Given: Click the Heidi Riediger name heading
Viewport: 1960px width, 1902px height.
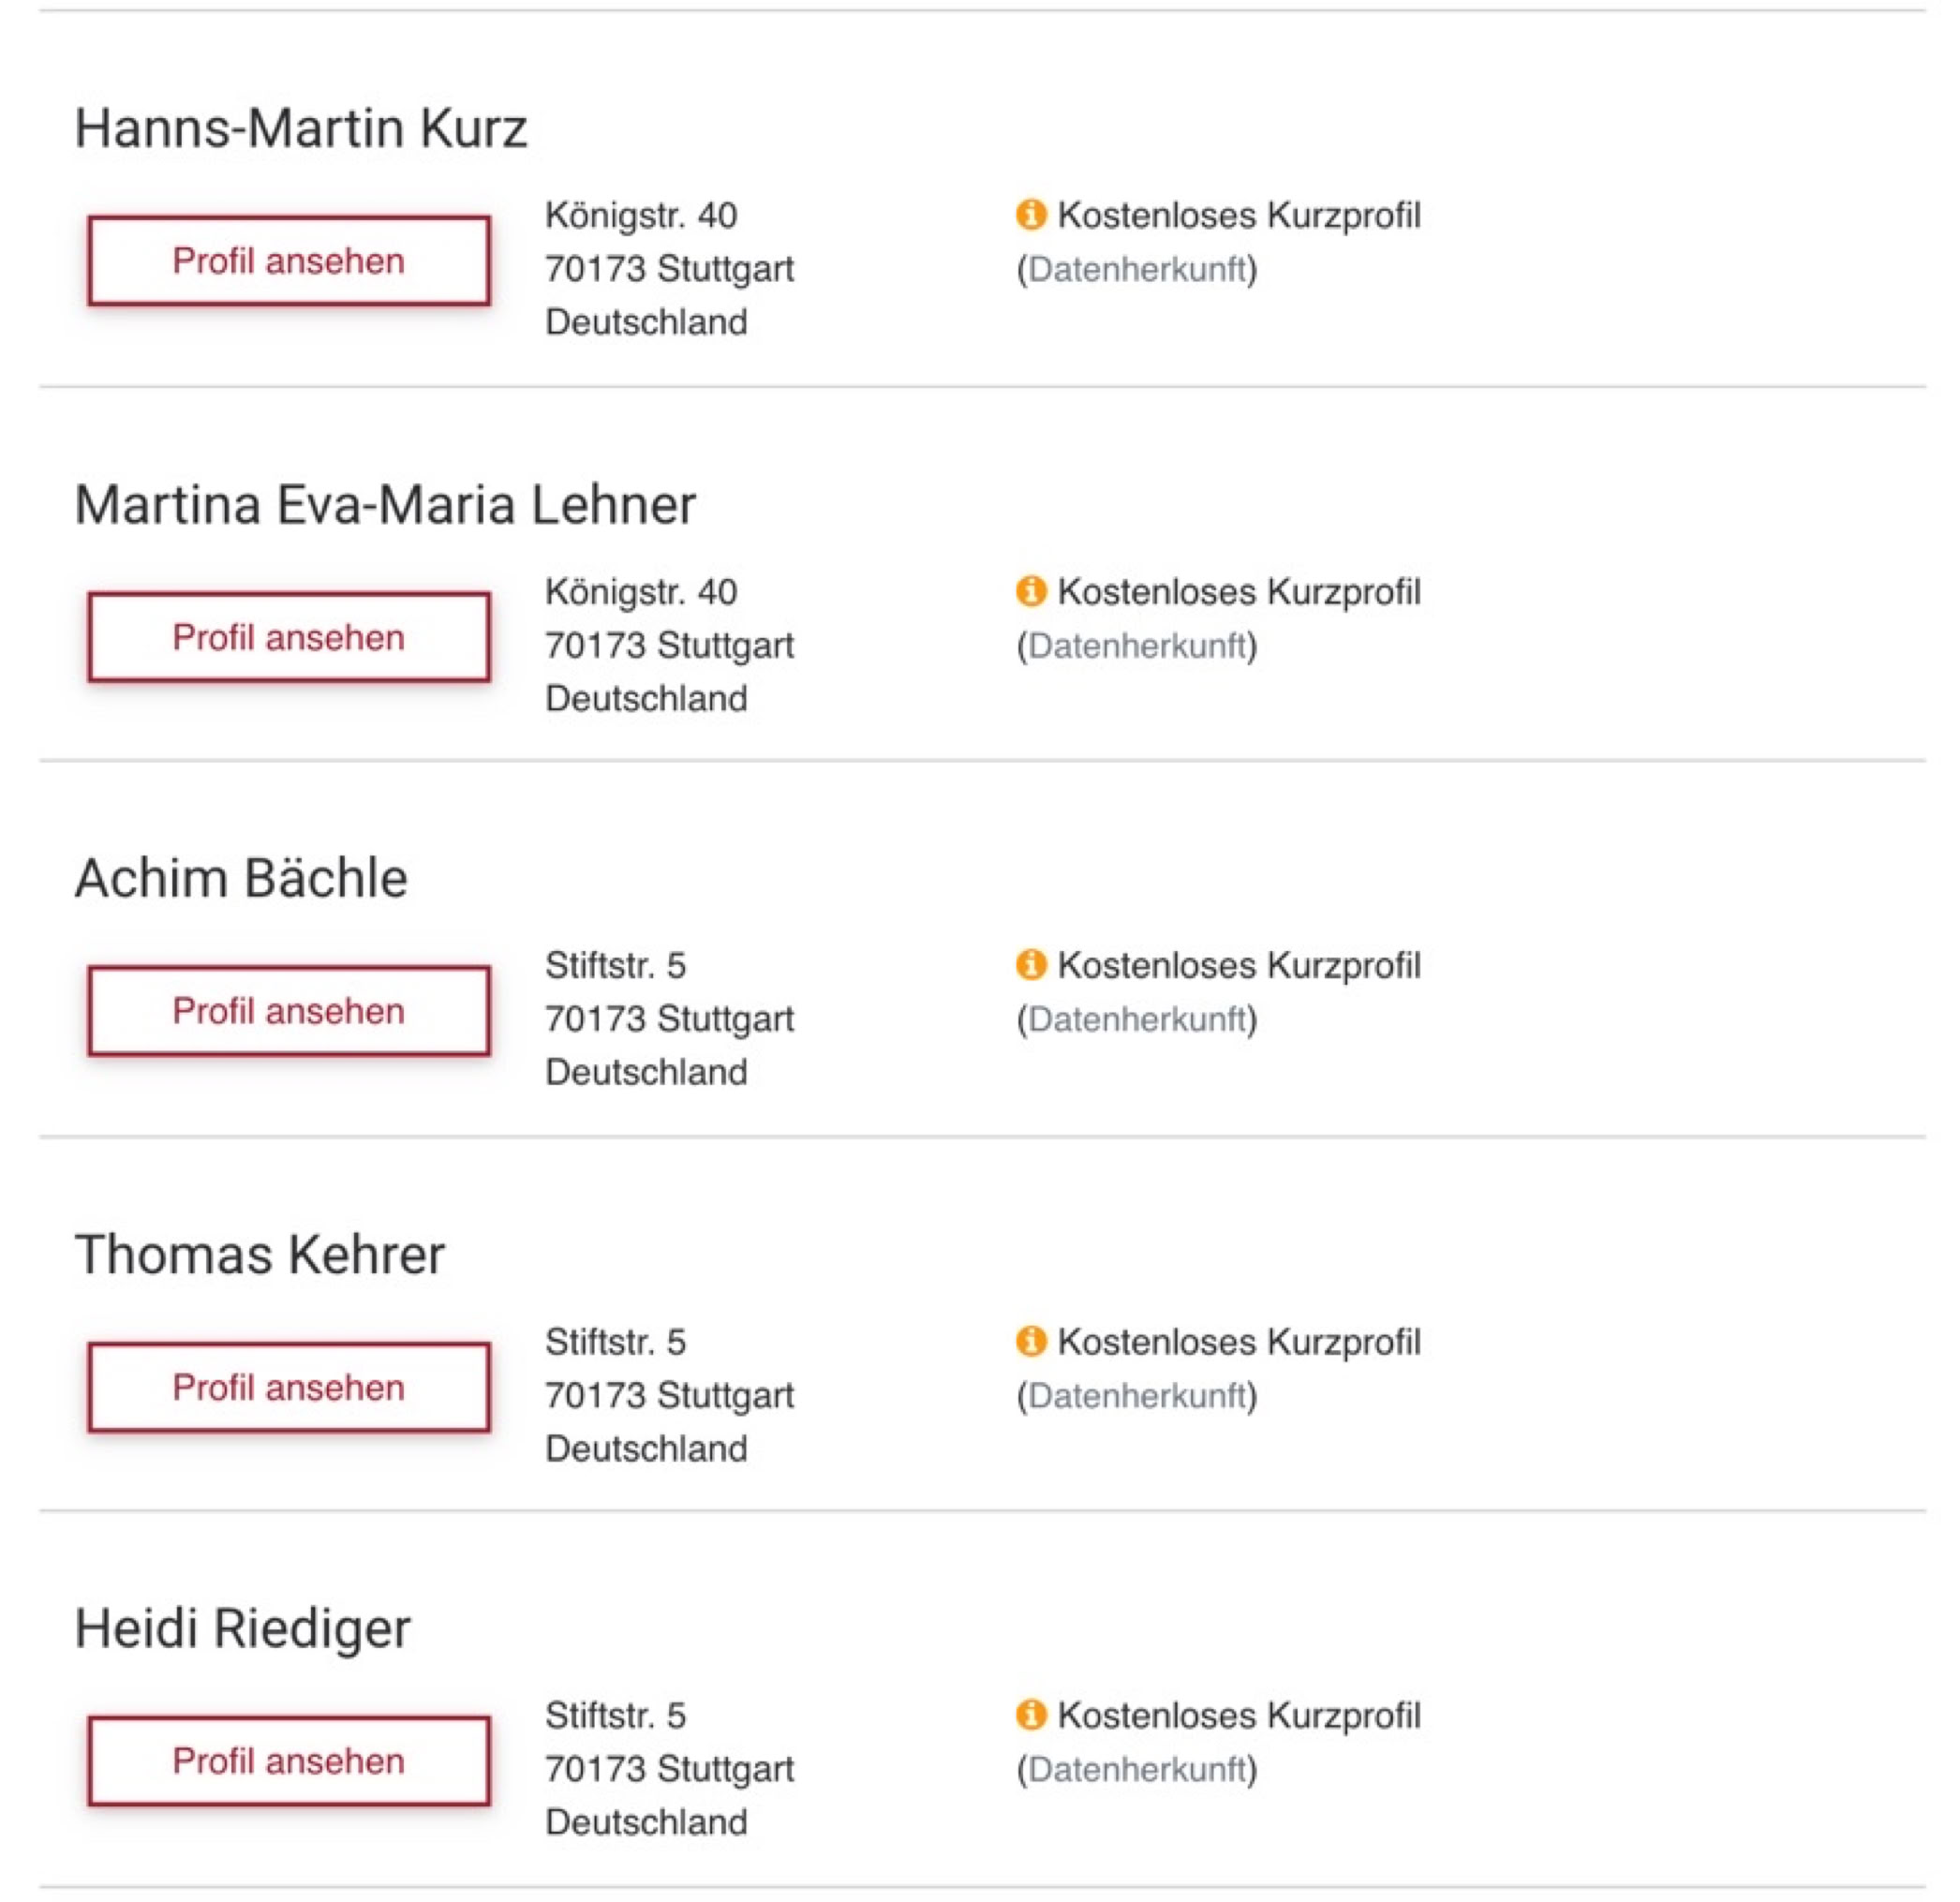Looking at the screenshot, I should 243,1629.
